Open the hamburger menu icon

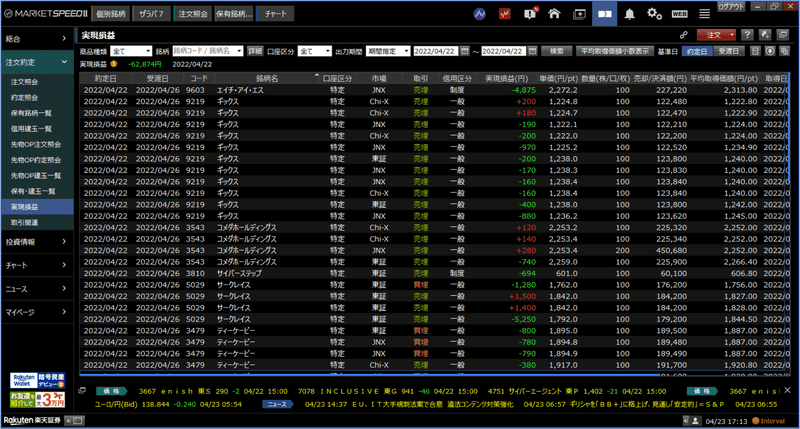[x=705, y=14]
